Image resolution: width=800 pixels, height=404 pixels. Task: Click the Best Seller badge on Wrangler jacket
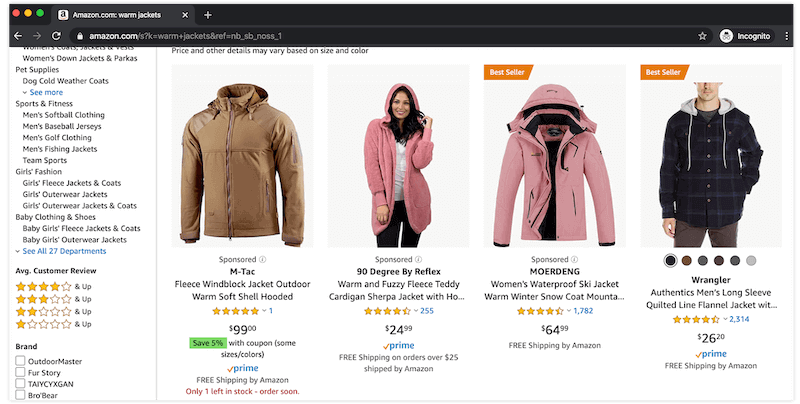pyautogui.click(x=664, y=72)
